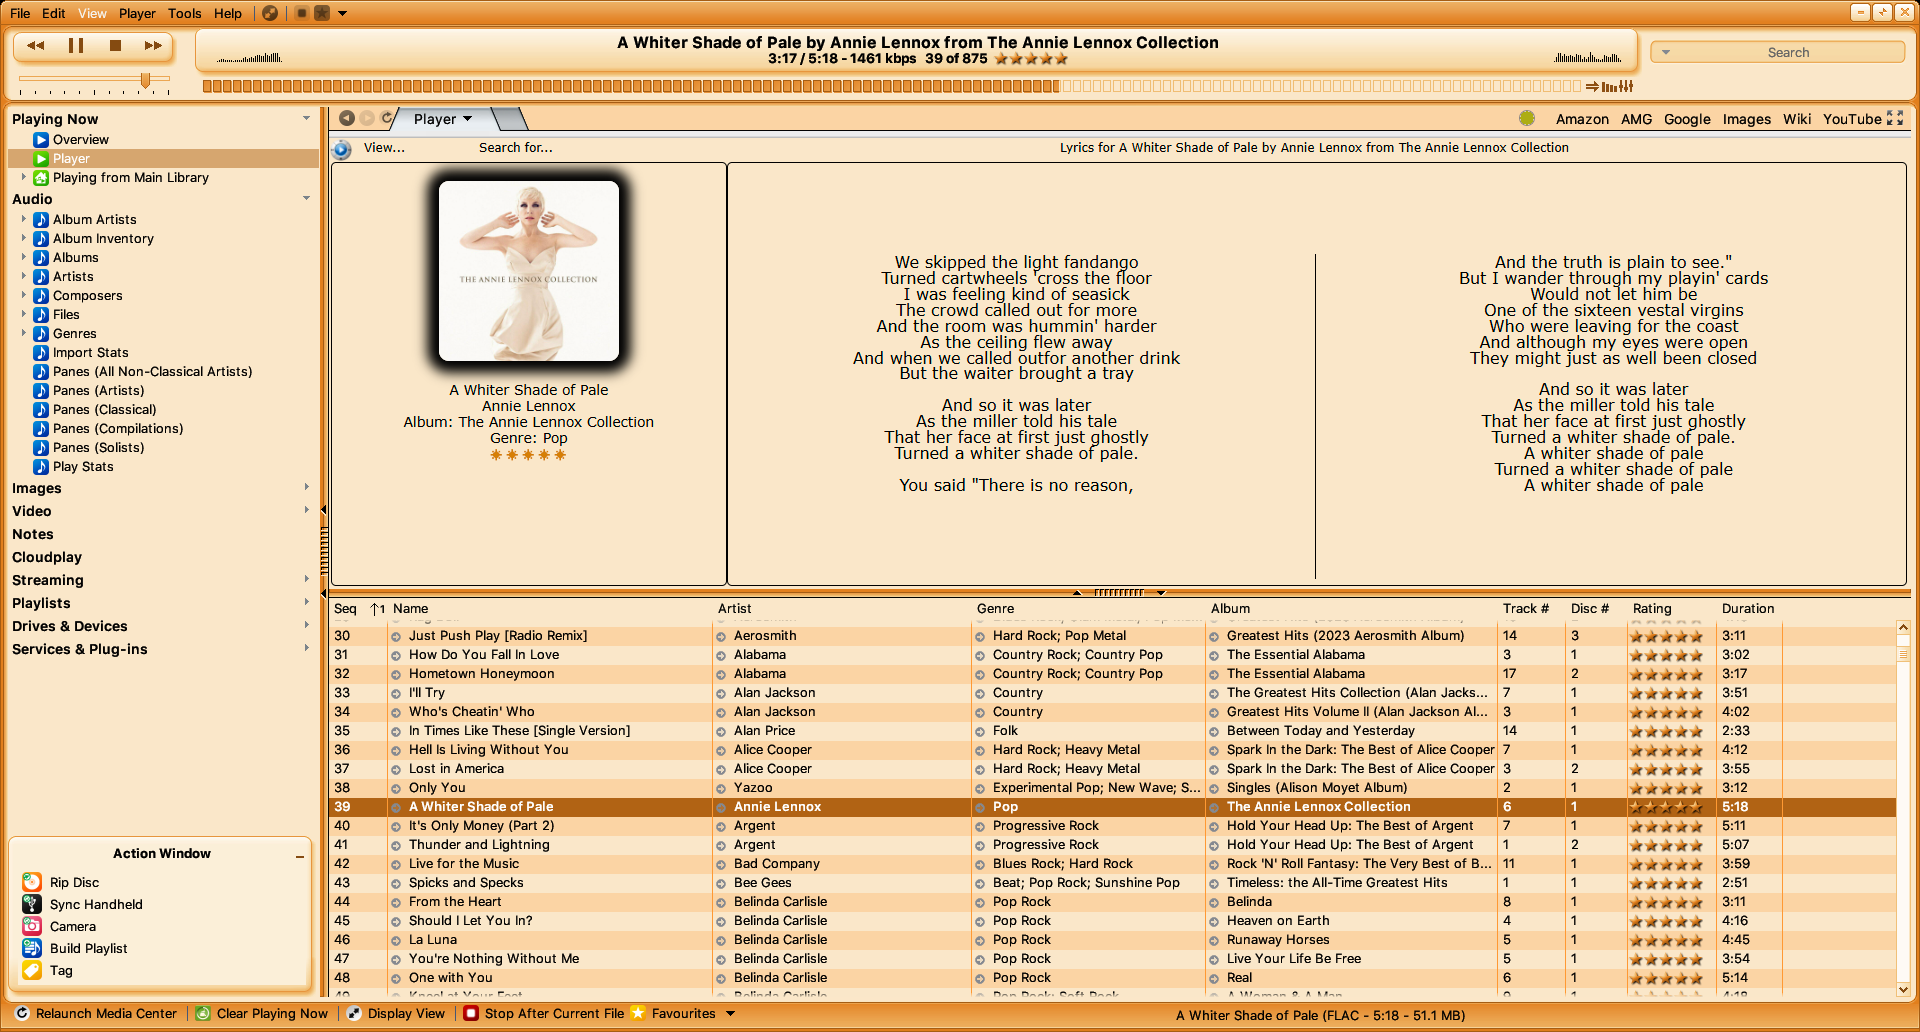Refresh the current view
1920x1032 pixels.
387,118
